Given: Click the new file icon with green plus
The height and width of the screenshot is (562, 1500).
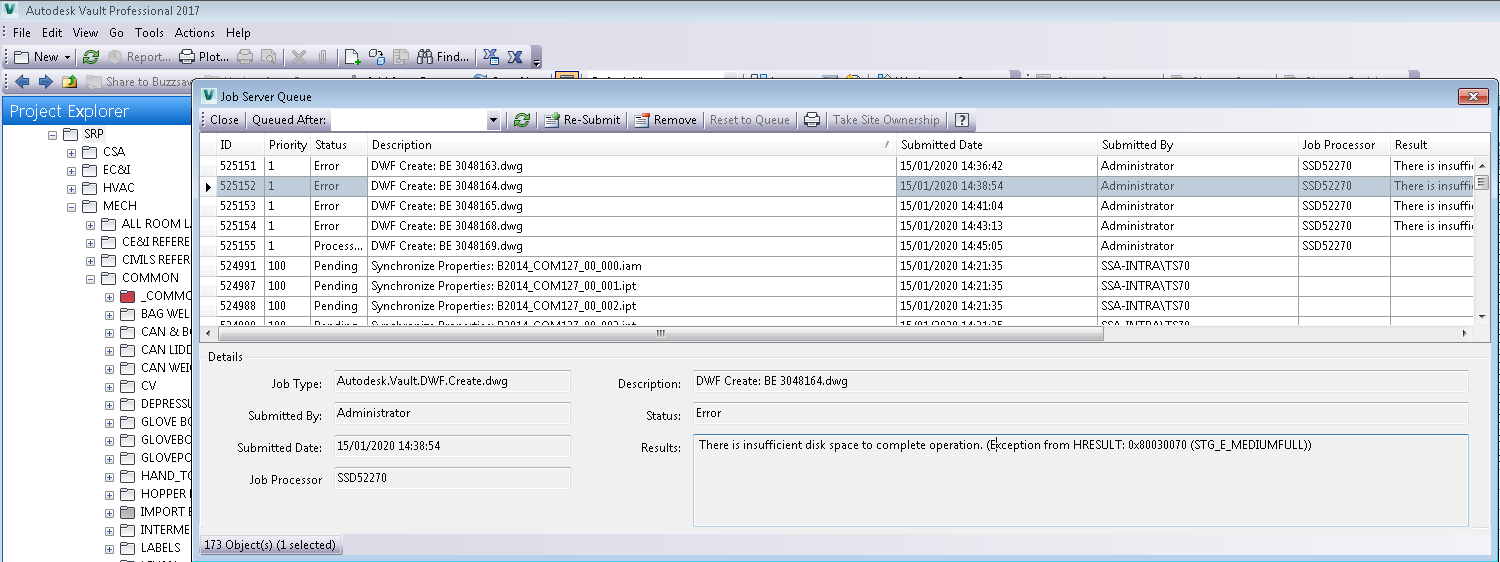Looking at the screenshot, I should coord(353,57).
